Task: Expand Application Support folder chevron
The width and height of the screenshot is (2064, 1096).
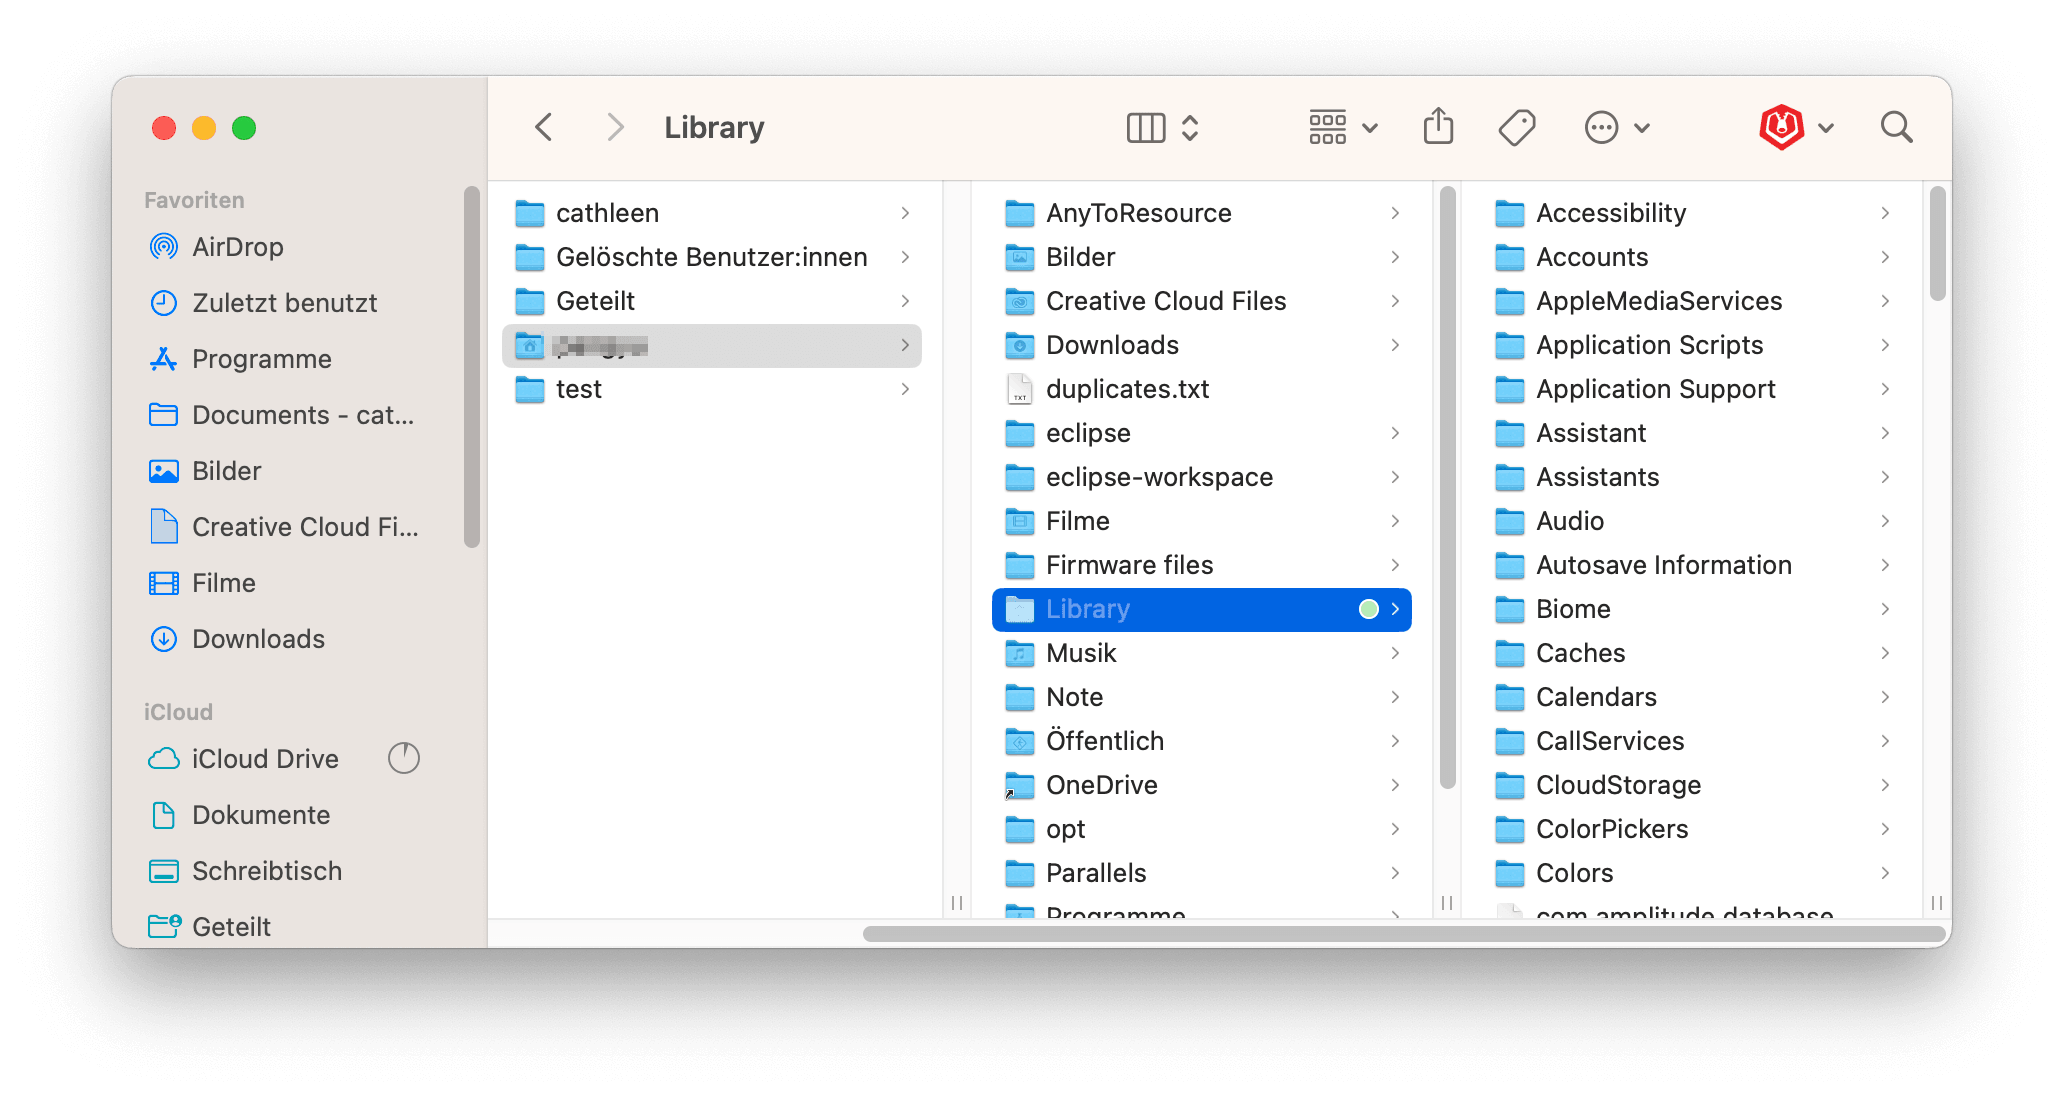Action: [1885, 389]
